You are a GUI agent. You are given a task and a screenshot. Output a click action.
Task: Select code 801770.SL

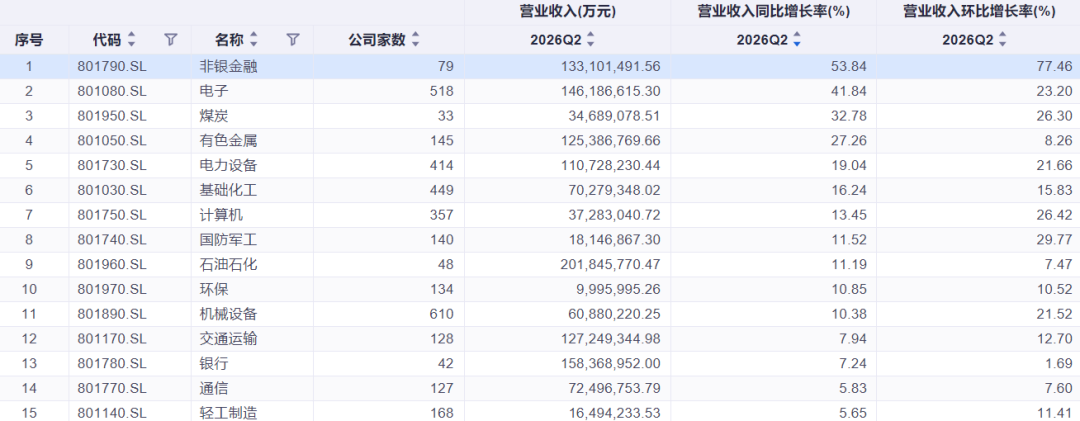[x=112, y=389]
